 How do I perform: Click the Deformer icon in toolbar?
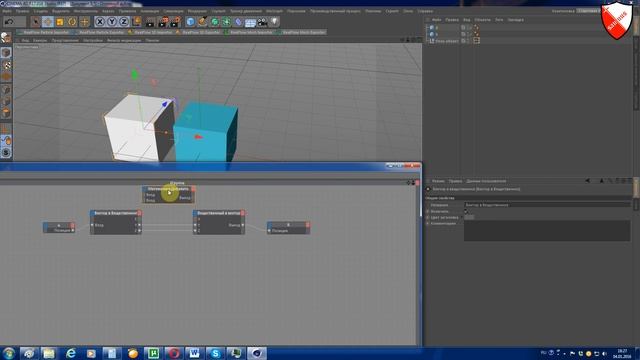click(x=238, y=22)
